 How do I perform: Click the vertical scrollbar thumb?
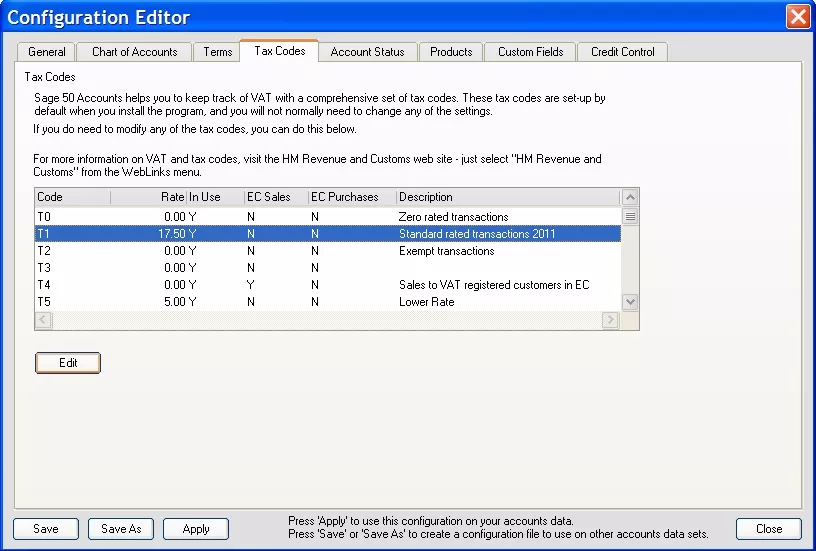tap(630, 216)
